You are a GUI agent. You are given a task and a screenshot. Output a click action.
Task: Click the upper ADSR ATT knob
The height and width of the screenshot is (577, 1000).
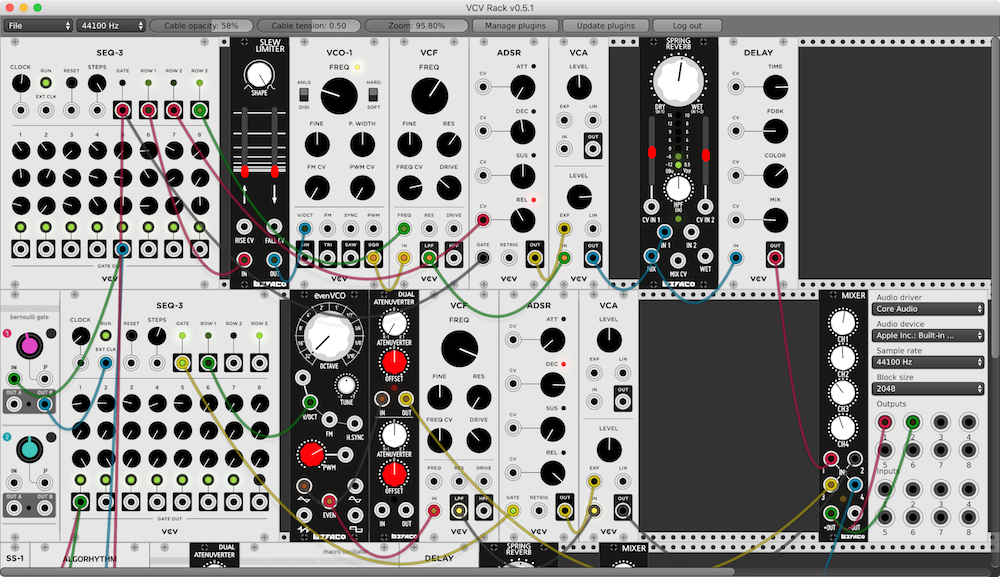pyautogui.click(x=522, y=87)
